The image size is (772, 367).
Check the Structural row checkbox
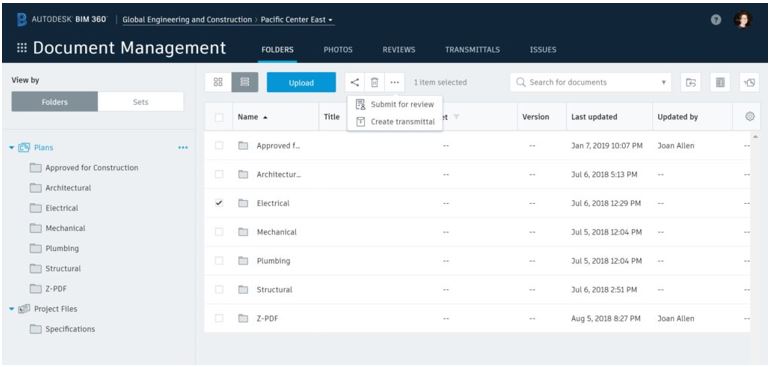[x=219, y=289]
